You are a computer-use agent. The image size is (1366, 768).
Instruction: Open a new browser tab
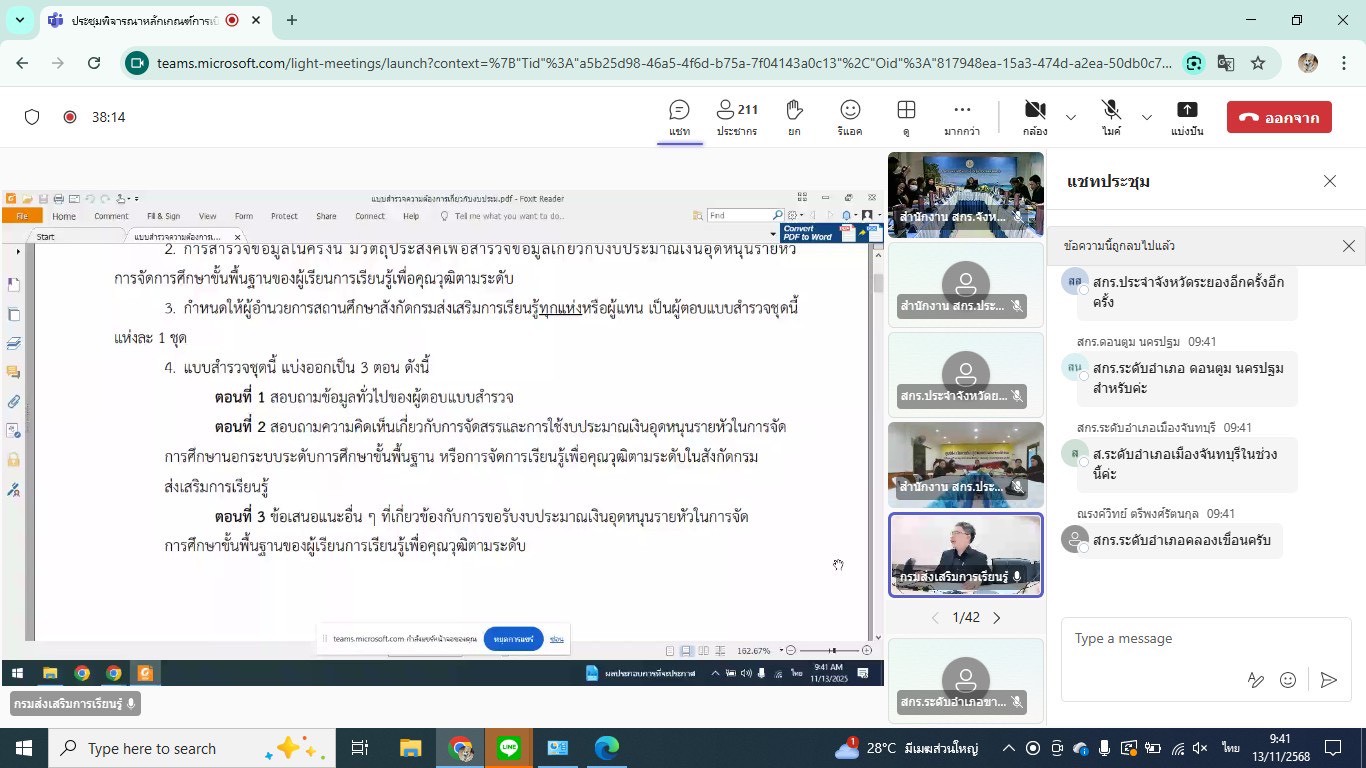(x=292, y=20)
